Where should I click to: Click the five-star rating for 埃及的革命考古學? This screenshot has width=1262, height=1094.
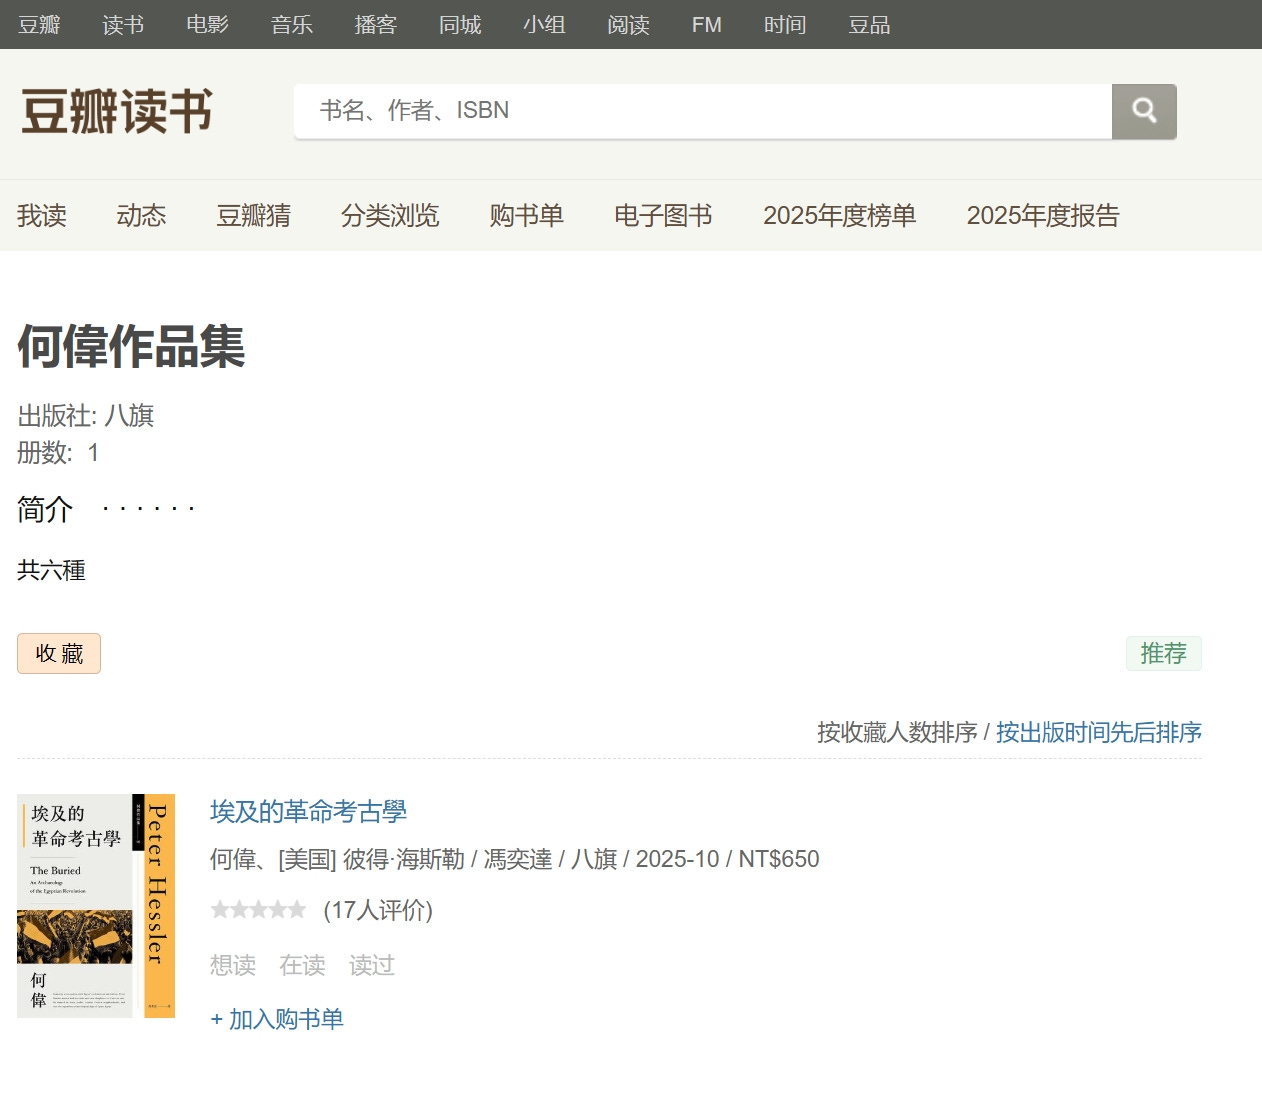coord(258,910)
